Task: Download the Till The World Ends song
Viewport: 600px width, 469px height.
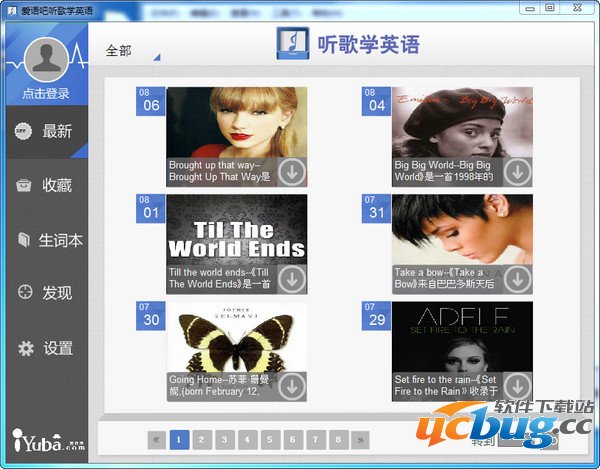Action: 291,278
